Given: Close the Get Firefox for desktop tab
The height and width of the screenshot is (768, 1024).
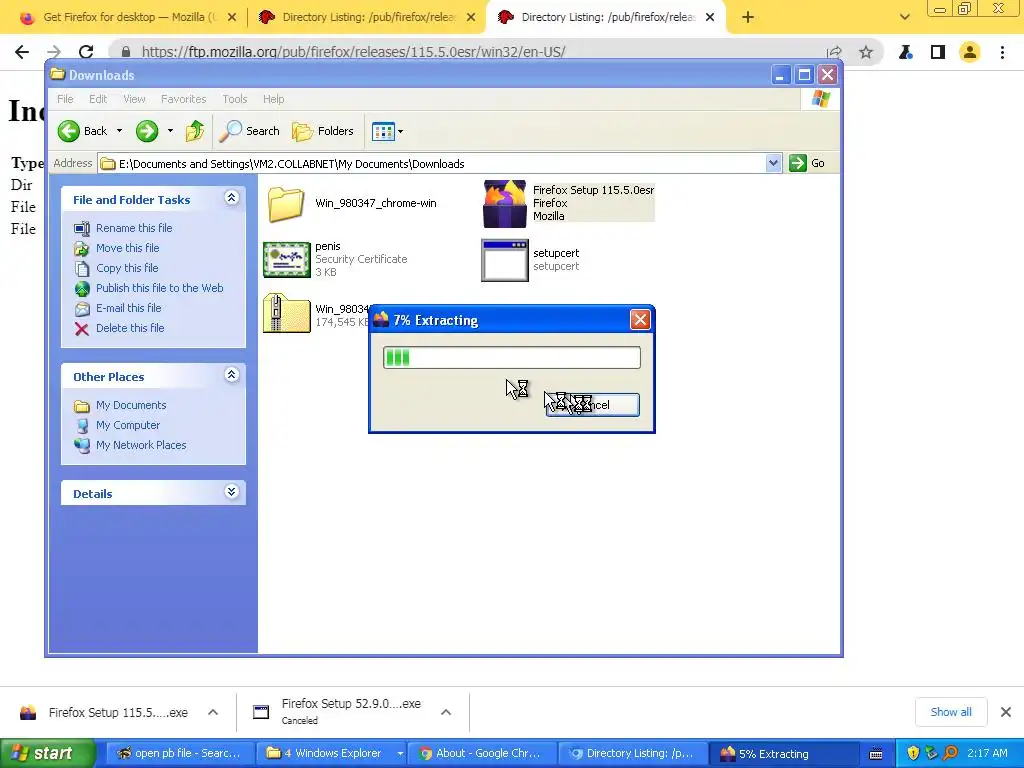Looking at the screenshot, I should point(232,18).
